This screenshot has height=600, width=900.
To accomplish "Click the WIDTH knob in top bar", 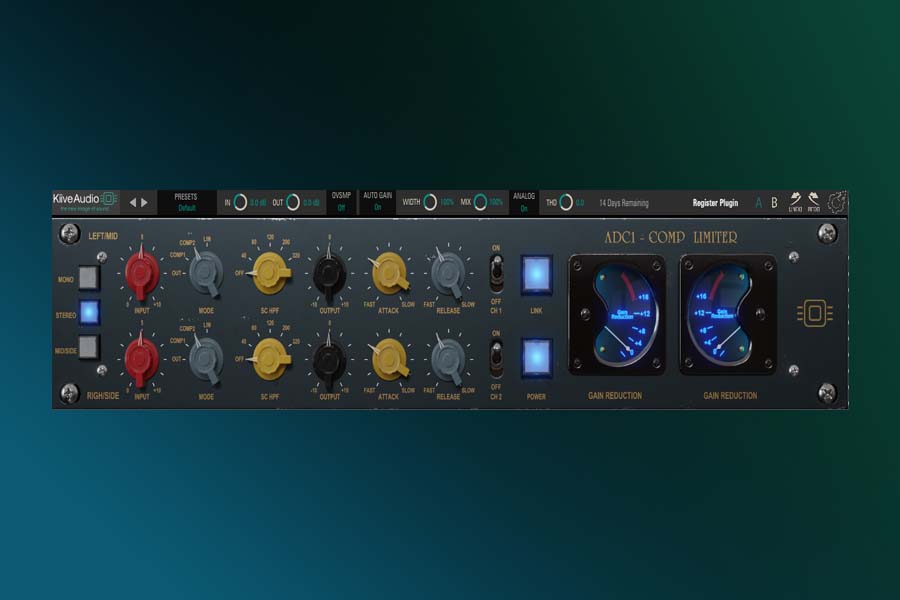I will [430, 202].
